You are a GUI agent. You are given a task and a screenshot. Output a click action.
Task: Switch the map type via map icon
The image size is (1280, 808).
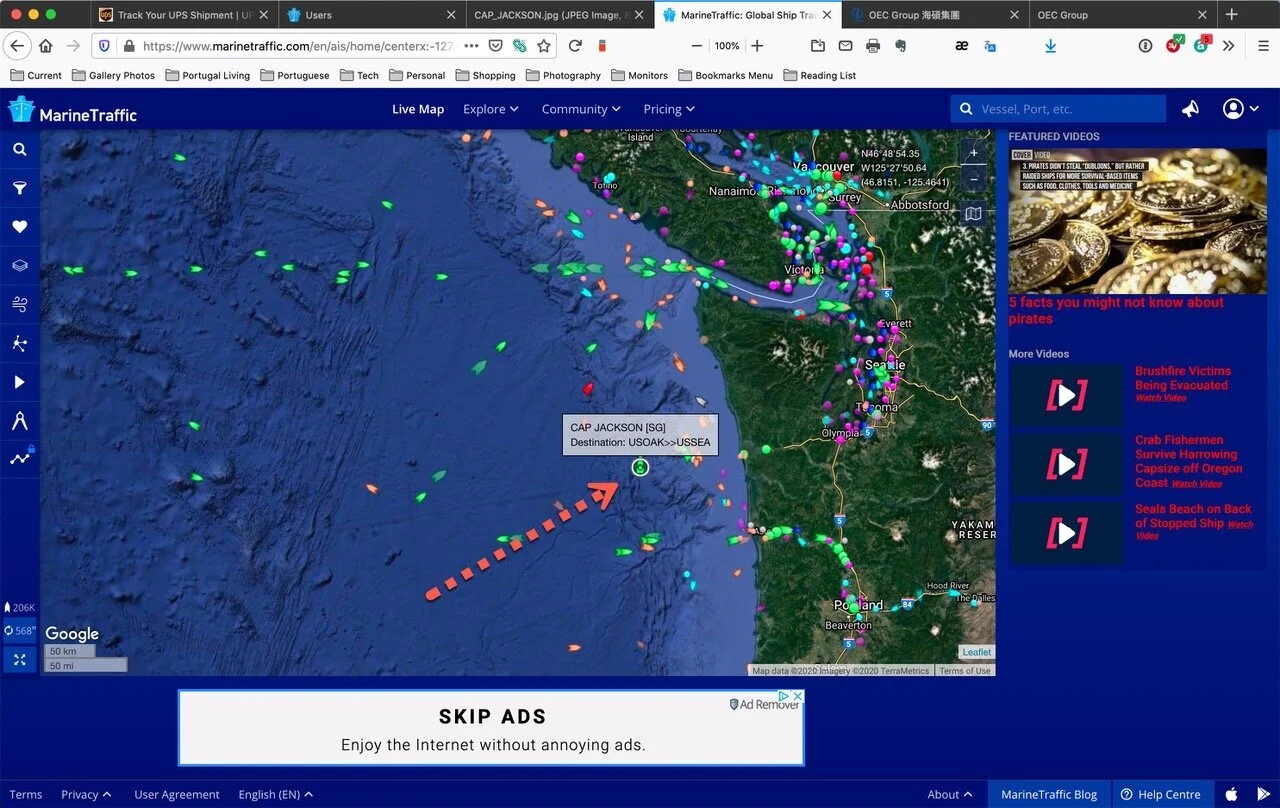[974, 213]
